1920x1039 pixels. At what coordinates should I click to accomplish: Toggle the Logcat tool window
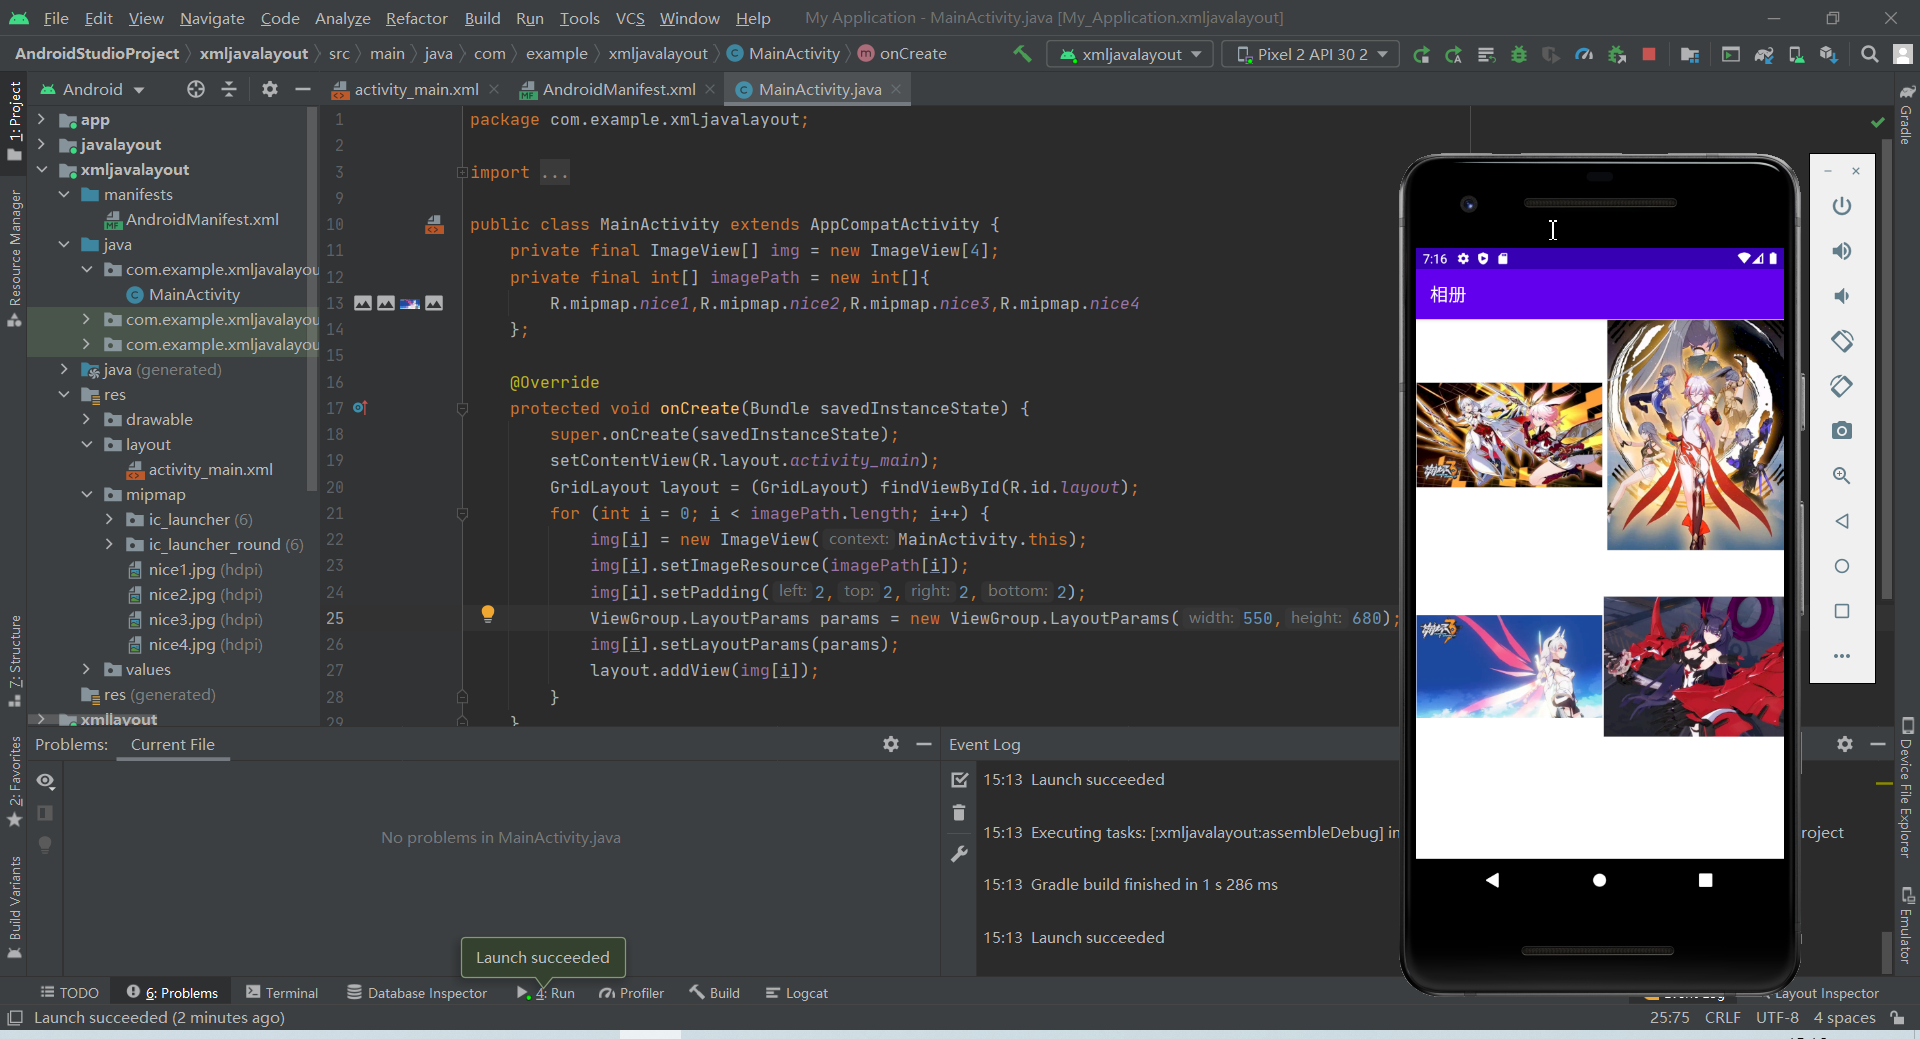(x=806, y=992)
